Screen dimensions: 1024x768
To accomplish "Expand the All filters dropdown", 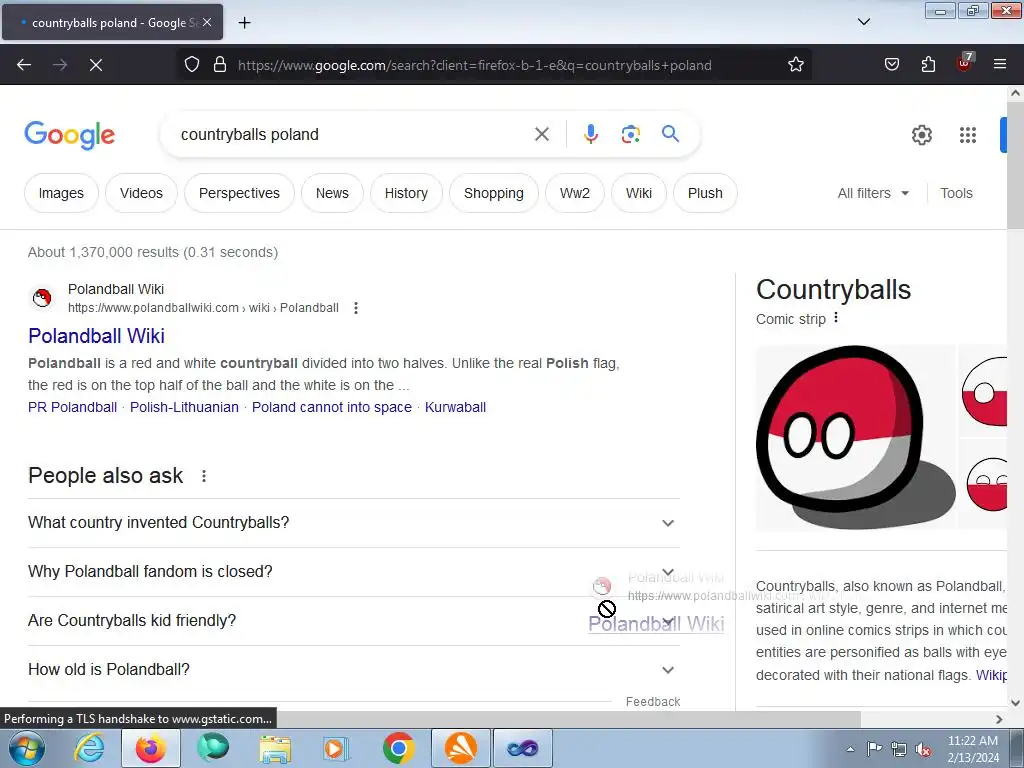I will click(873, 193).
